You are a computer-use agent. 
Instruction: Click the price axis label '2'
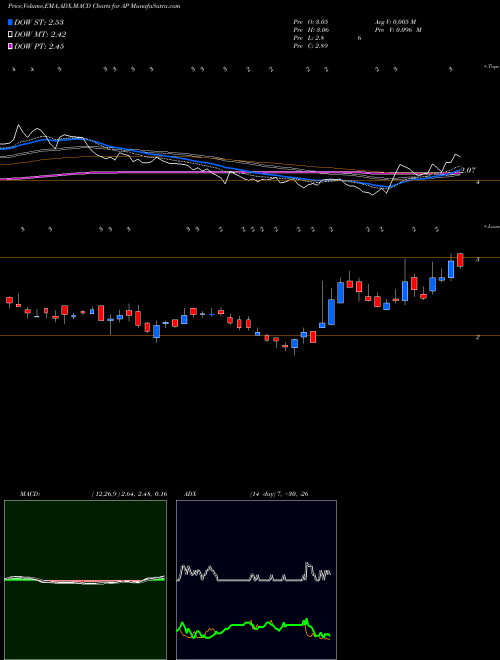click(477, 337)
